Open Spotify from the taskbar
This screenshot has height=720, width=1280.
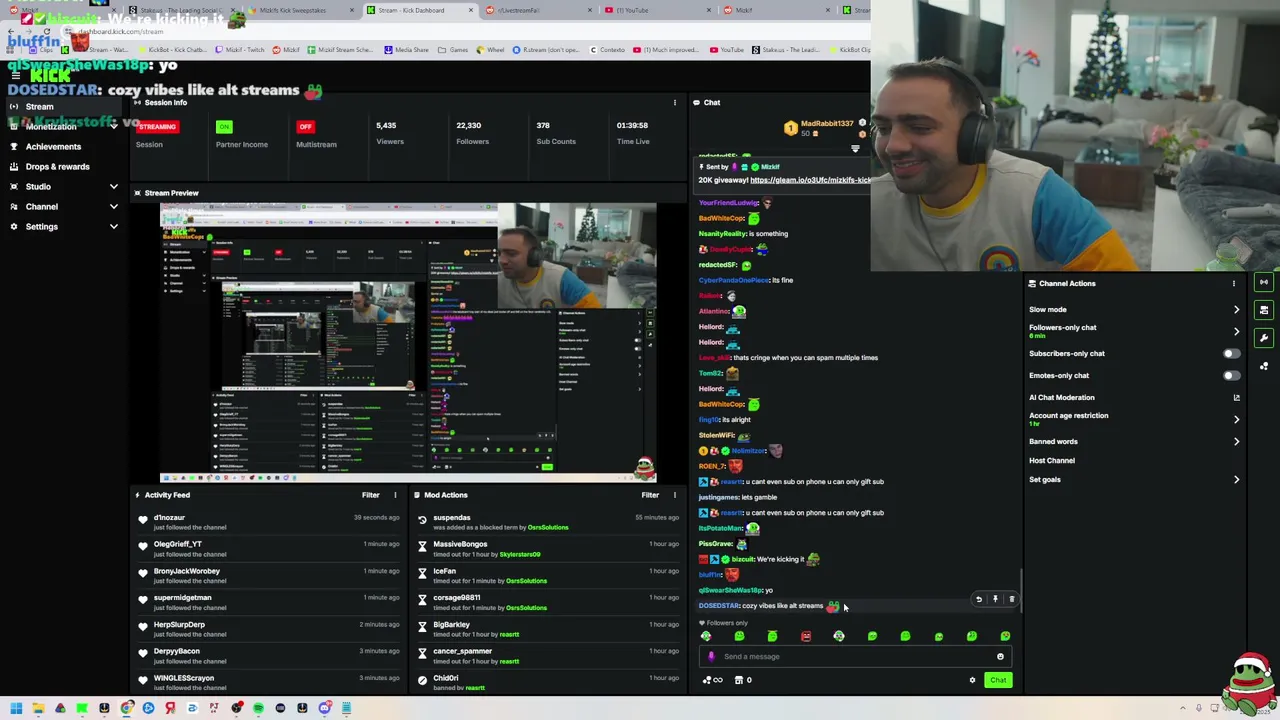point(258,708)
